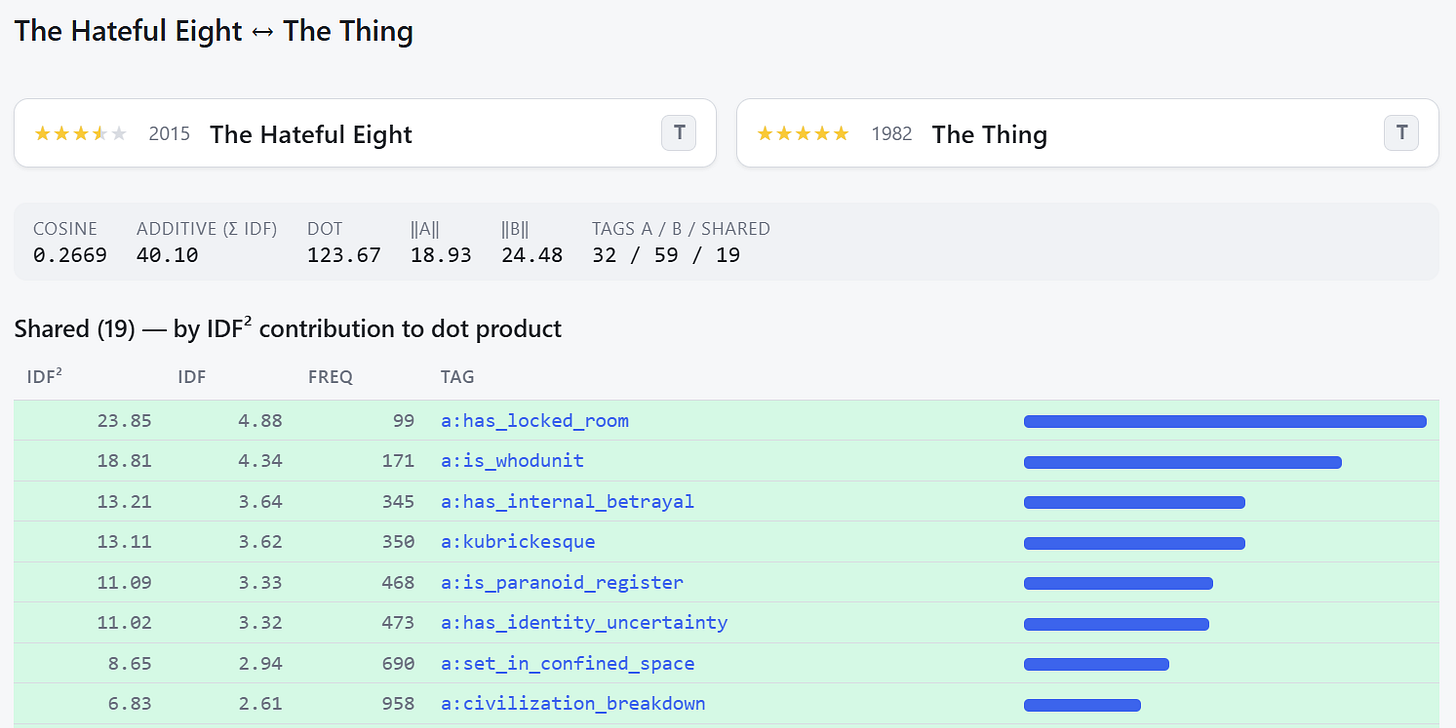Click the IDF² column header
This screenshot has height=728, width=1456.
pos(45,377)
